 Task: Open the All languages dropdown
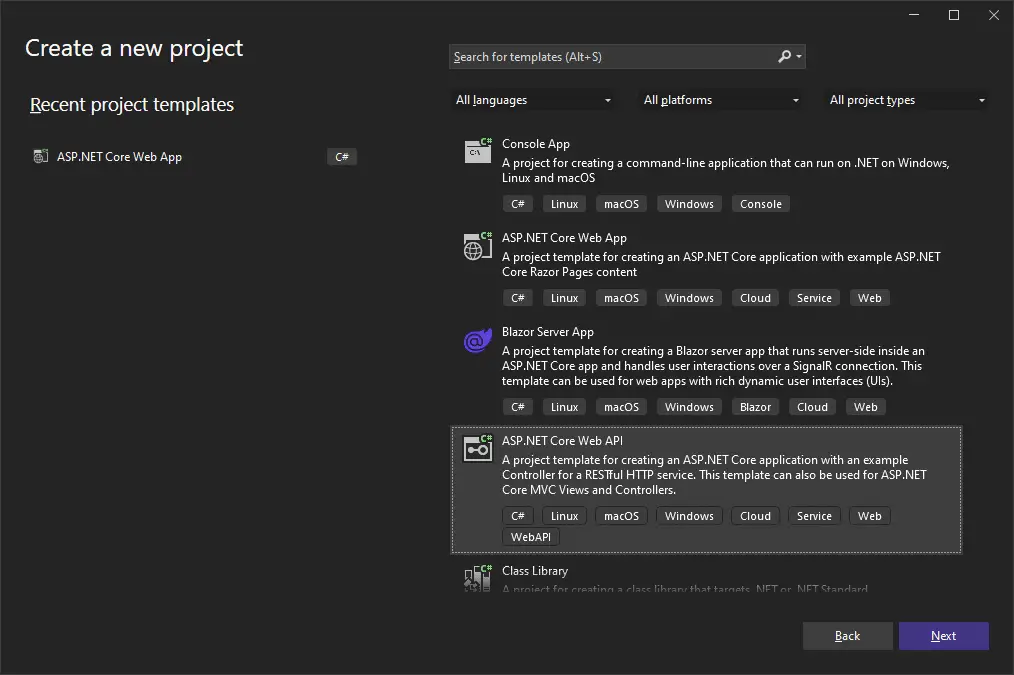(533, 100)
